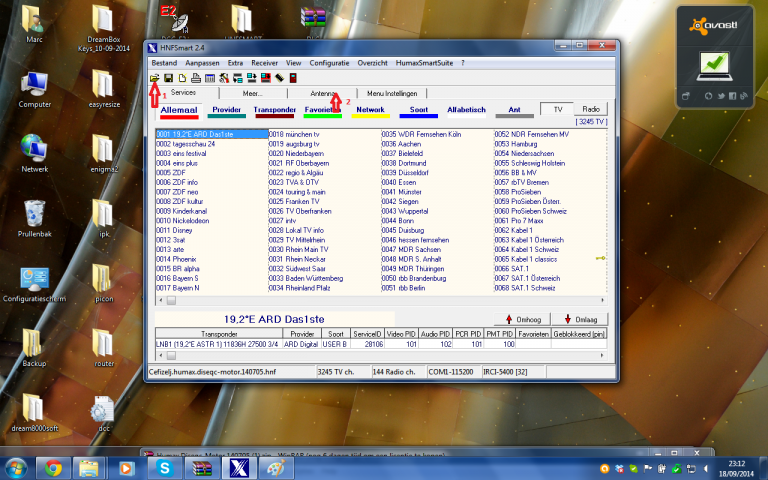Open the enigma2 folder on the desktop
Image resolution: width=768 pixels, height=480 pixels.
pos(104,148)
